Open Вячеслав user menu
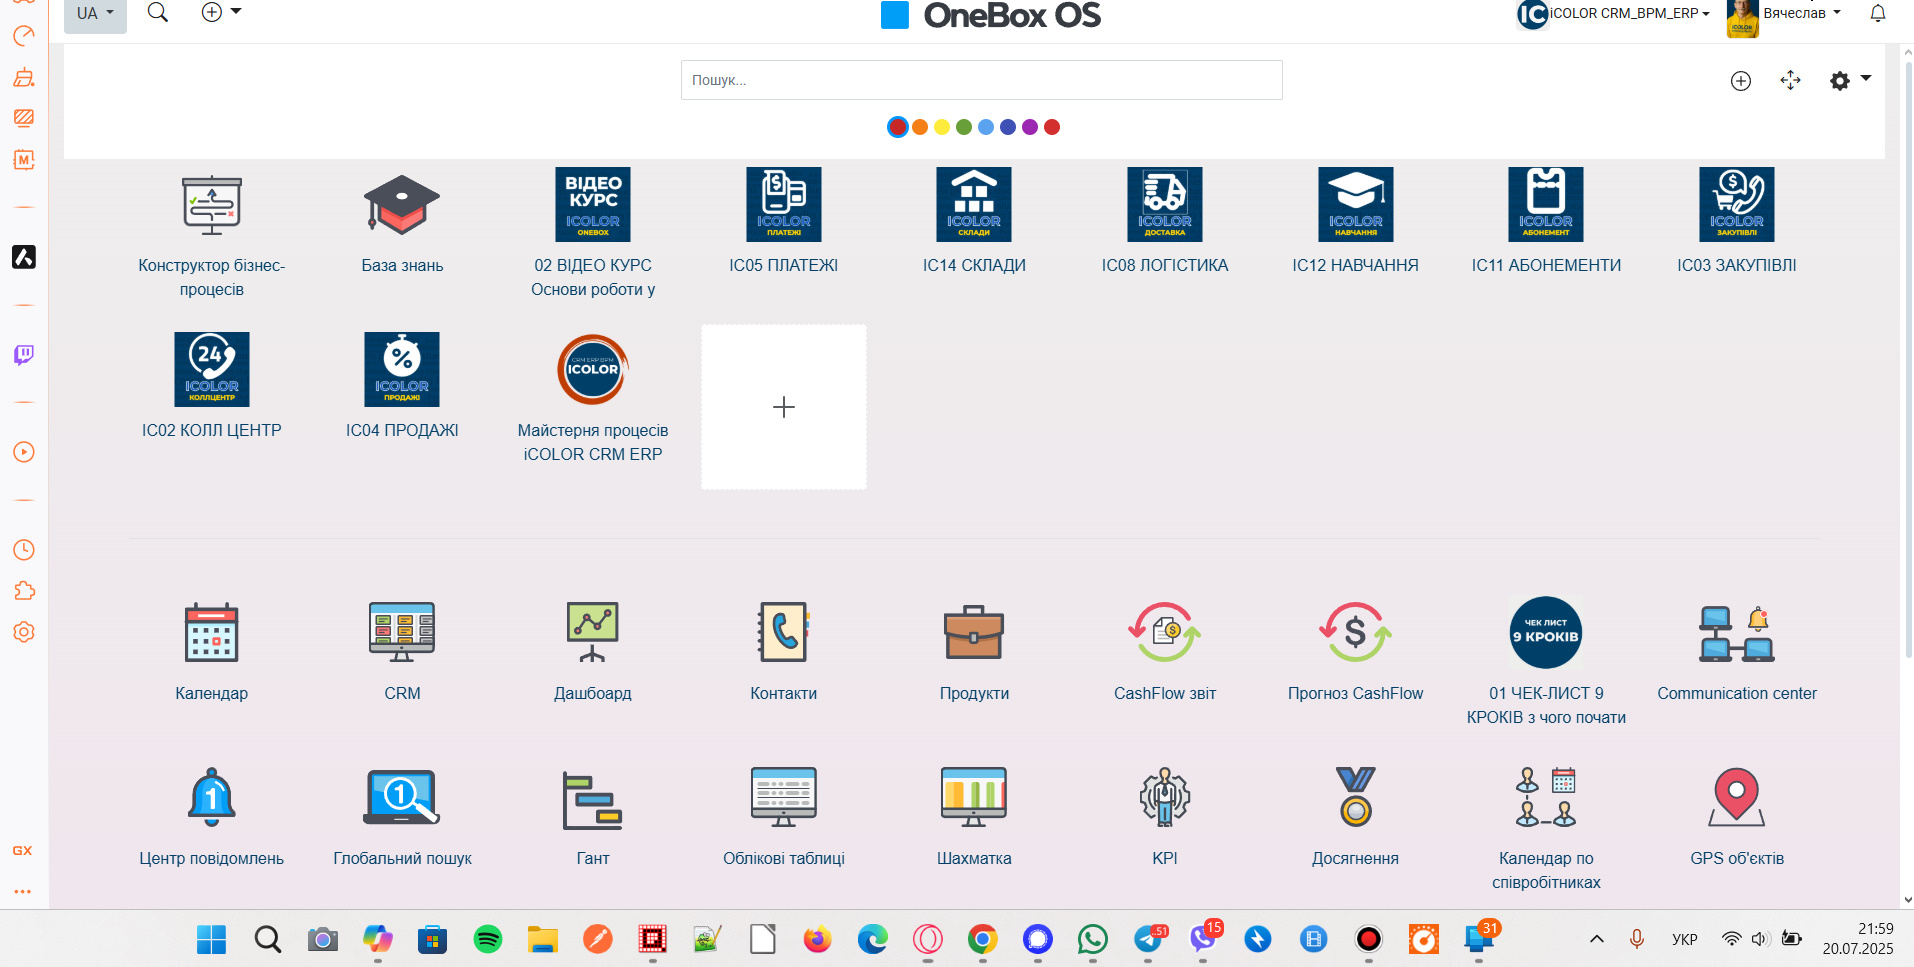 [x=1784, y=14]
